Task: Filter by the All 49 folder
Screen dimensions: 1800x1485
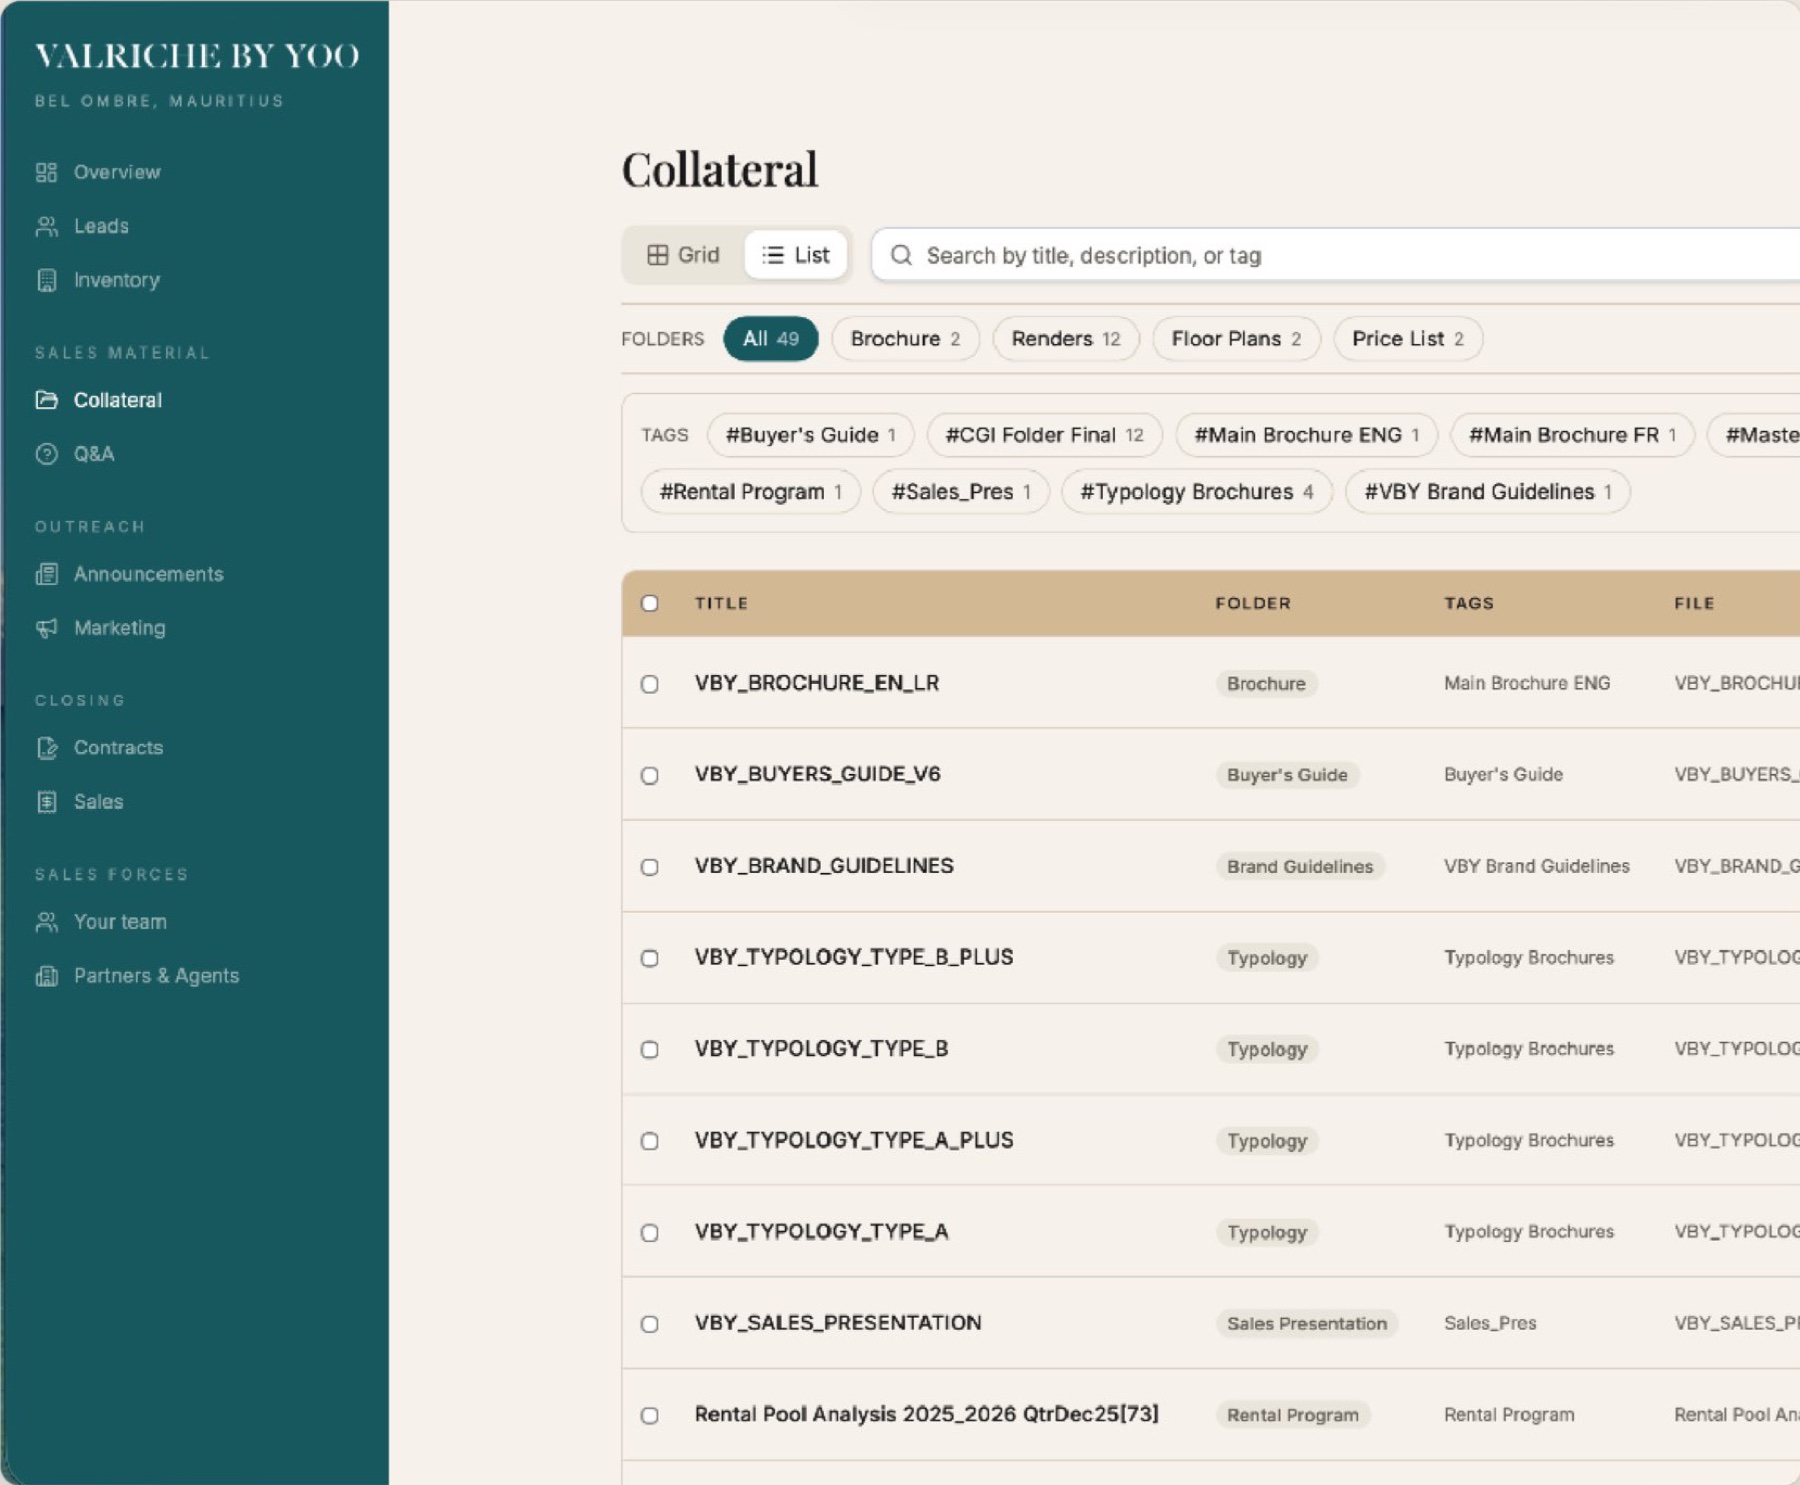Action: pyautogui.click(x=770, y=339)
